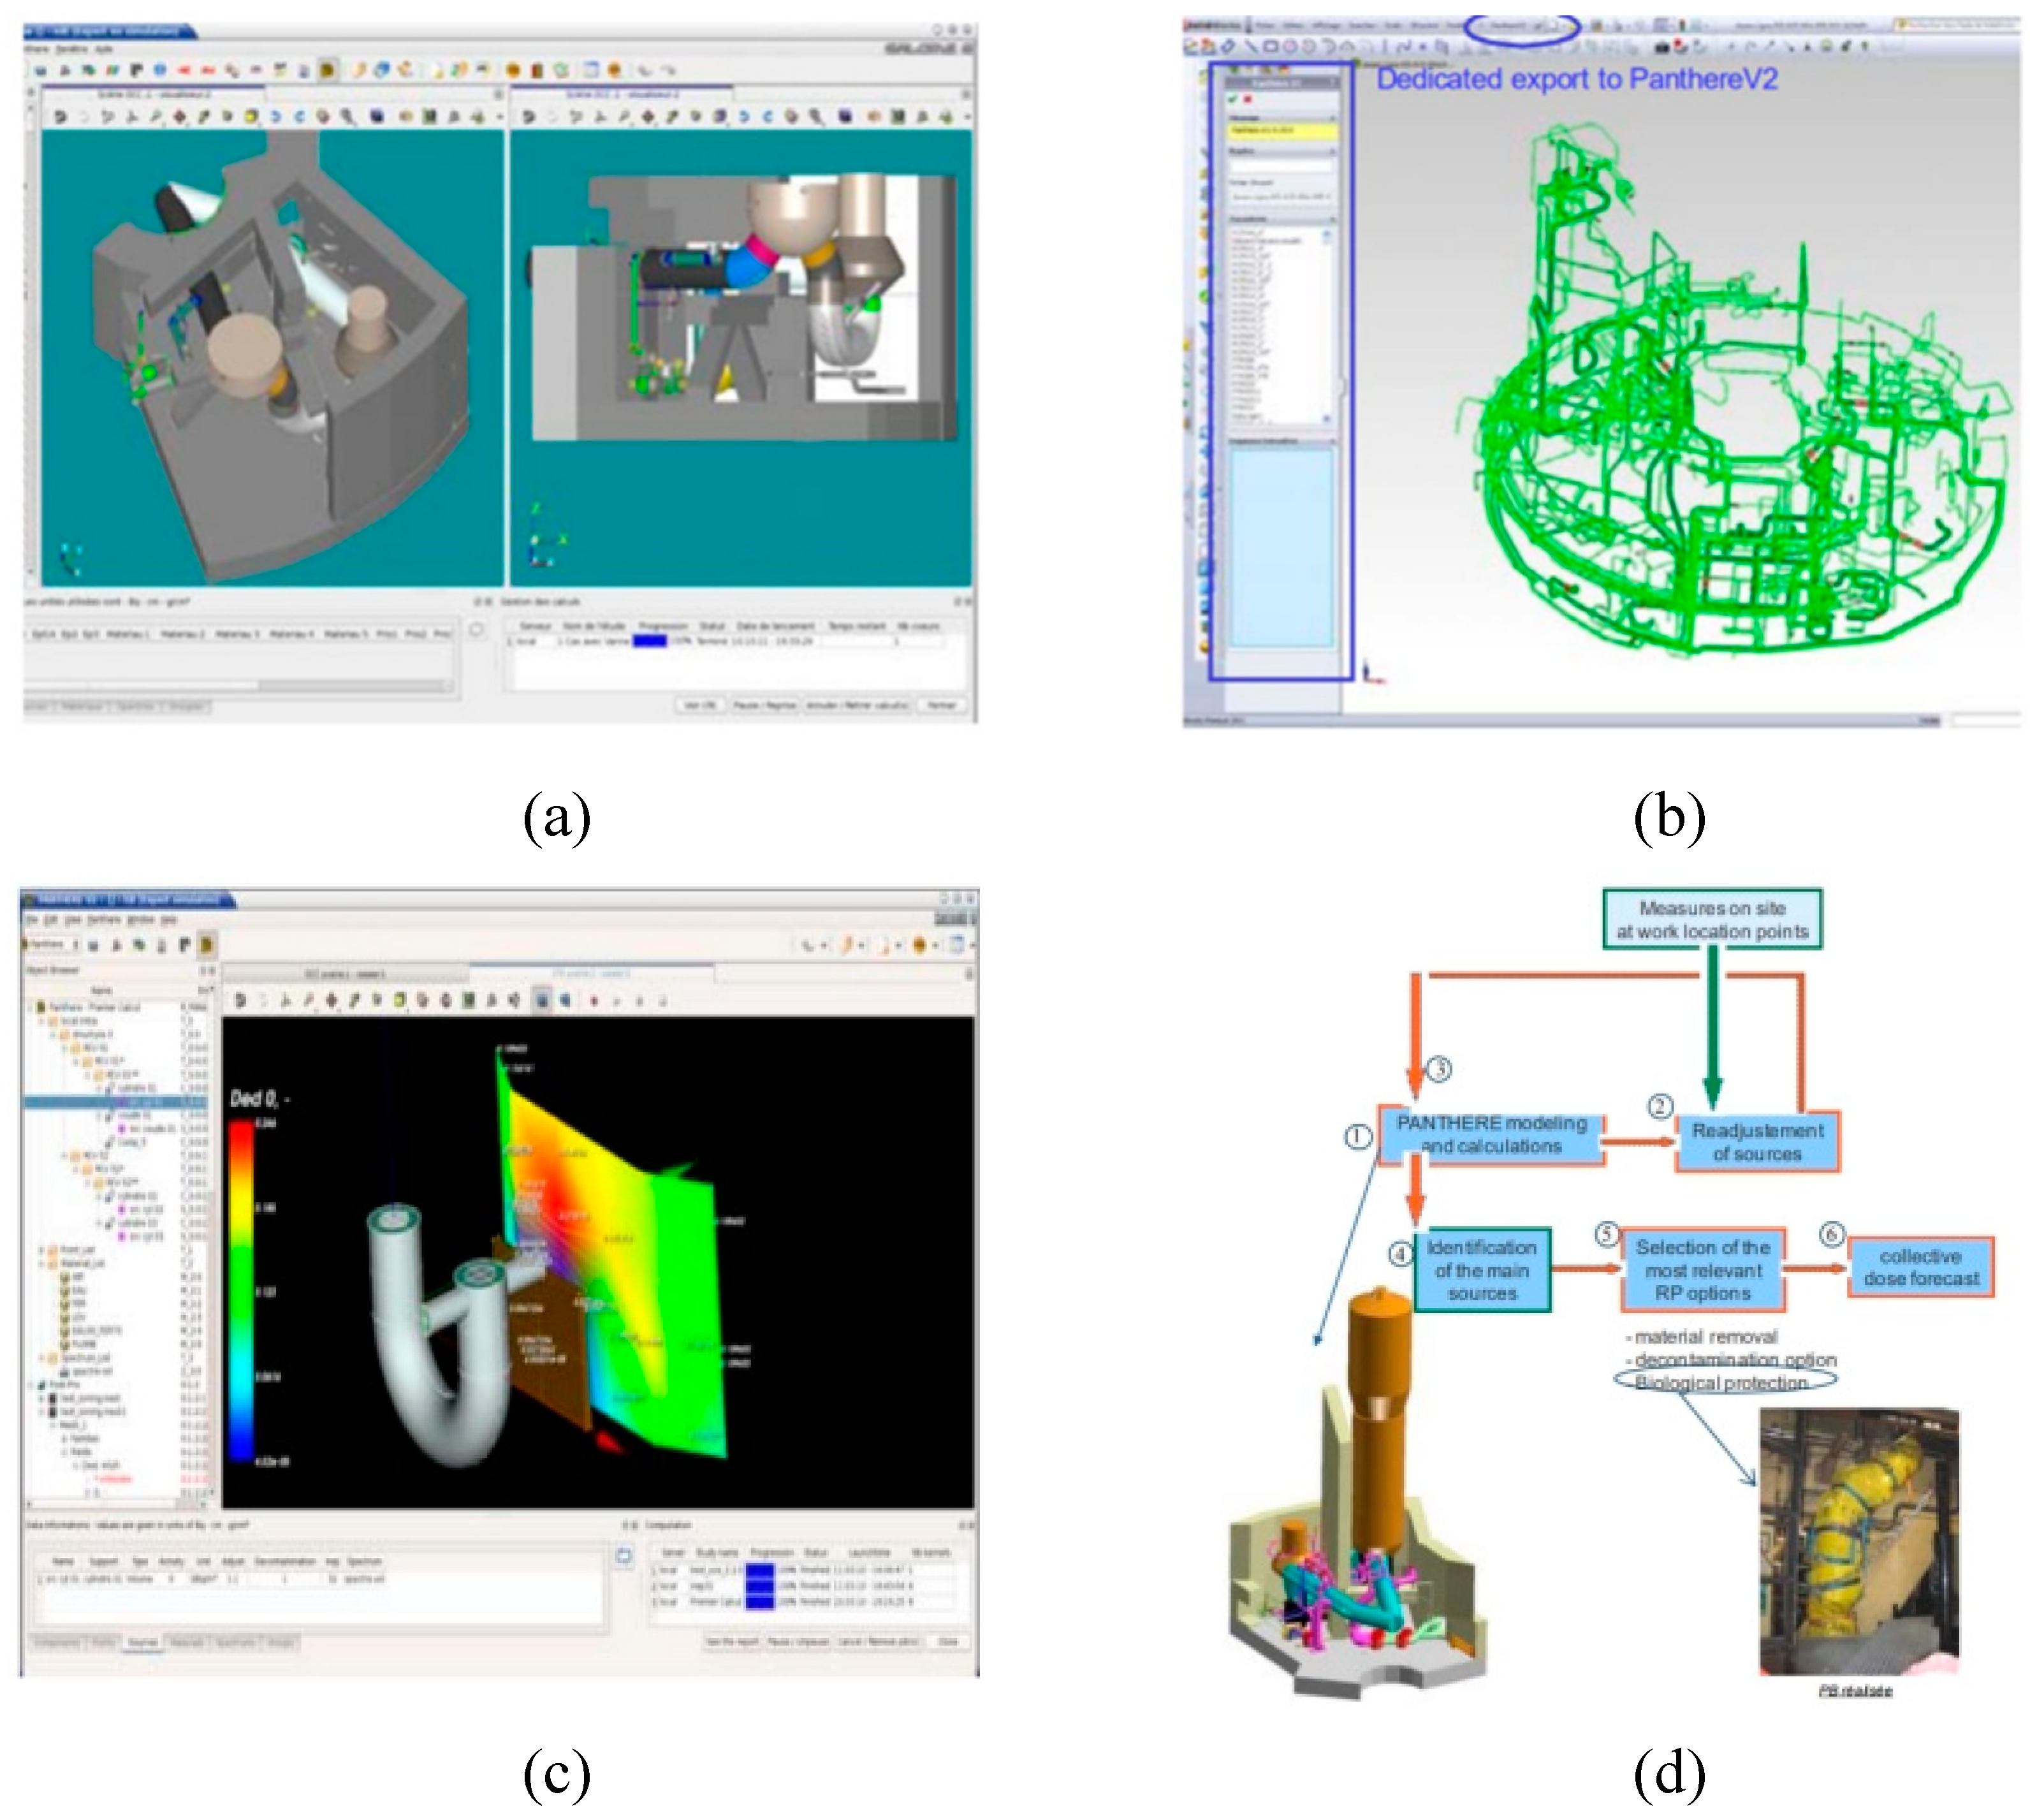
Task: Click yellow Panthere message field in export panel
Action: pyautogui.click(x=1280, y=130)
